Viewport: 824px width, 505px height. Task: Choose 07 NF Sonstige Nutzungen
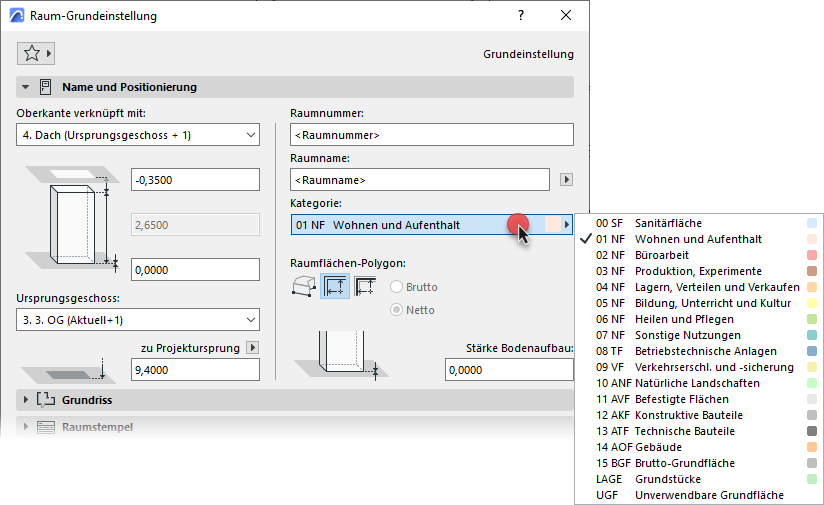pos(699,335)
